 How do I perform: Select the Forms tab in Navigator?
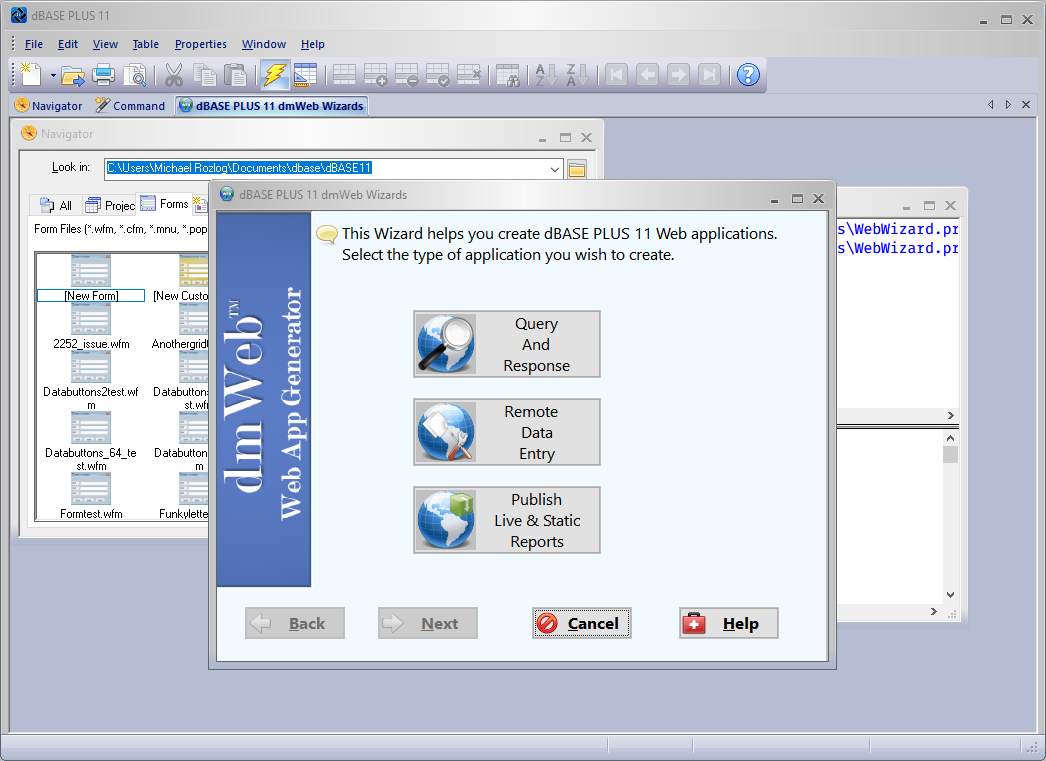point(164,203)
